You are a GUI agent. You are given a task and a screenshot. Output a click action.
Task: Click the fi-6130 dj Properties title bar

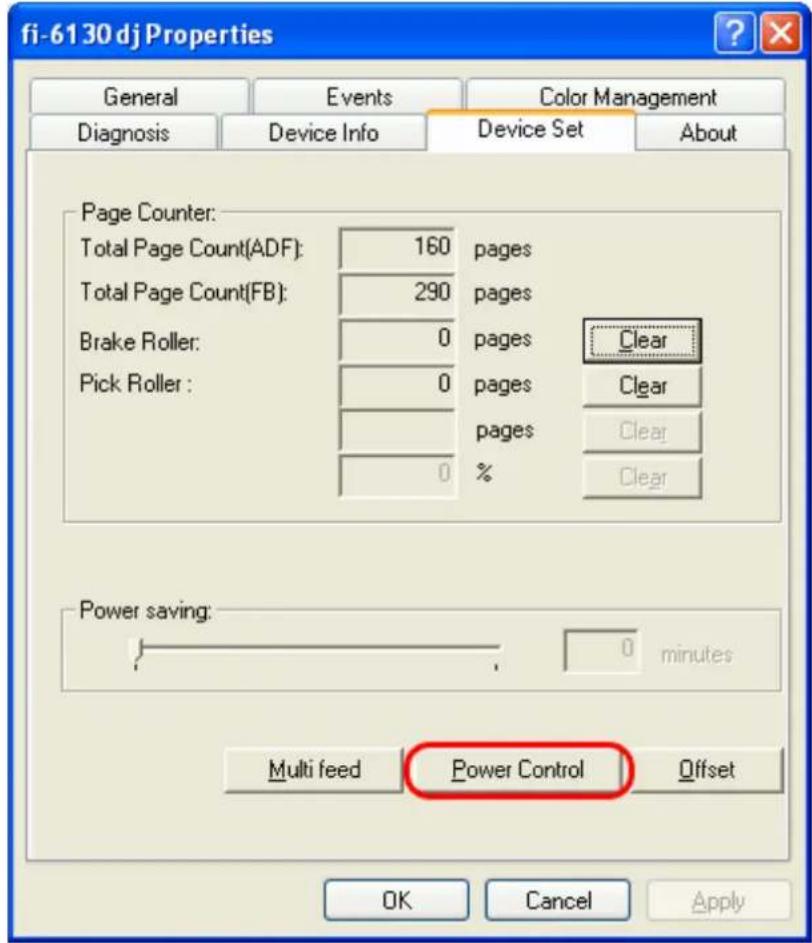coord(361,34)
